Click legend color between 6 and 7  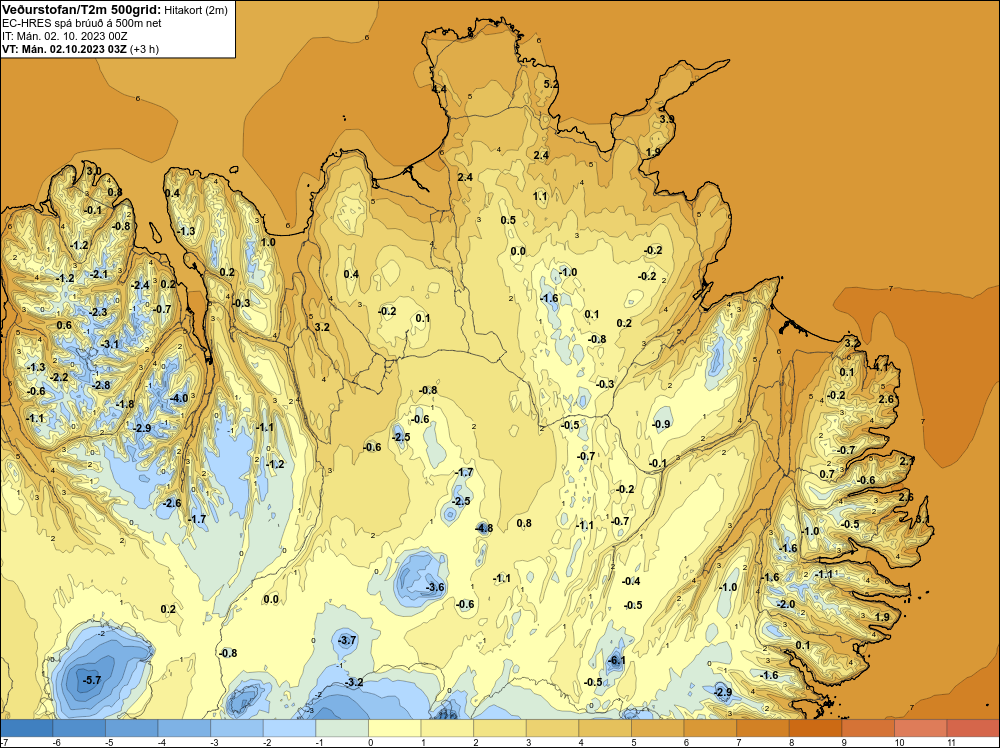710,728
